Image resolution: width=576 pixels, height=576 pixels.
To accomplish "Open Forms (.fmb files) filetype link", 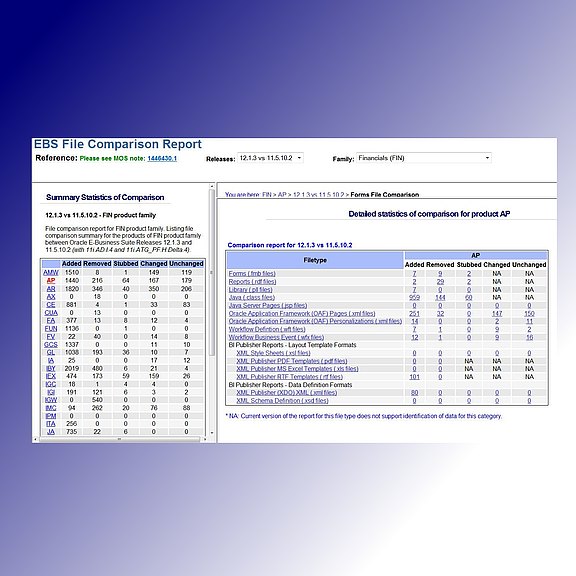I will [252, 274].
